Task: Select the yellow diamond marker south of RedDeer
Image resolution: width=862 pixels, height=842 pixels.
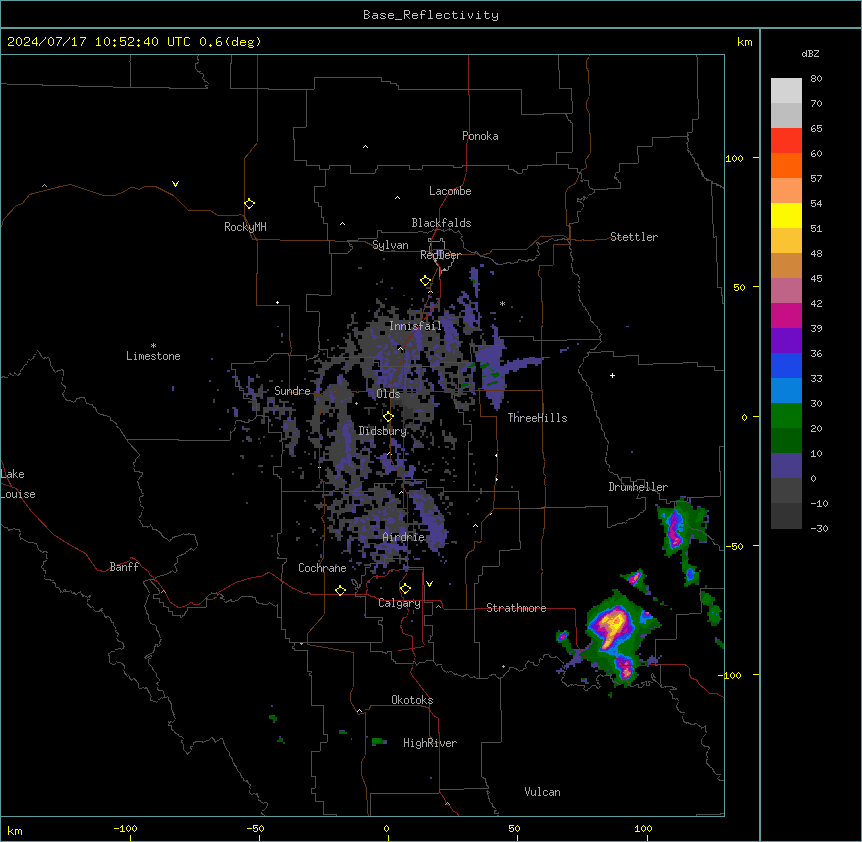Action: pos(425,281)
